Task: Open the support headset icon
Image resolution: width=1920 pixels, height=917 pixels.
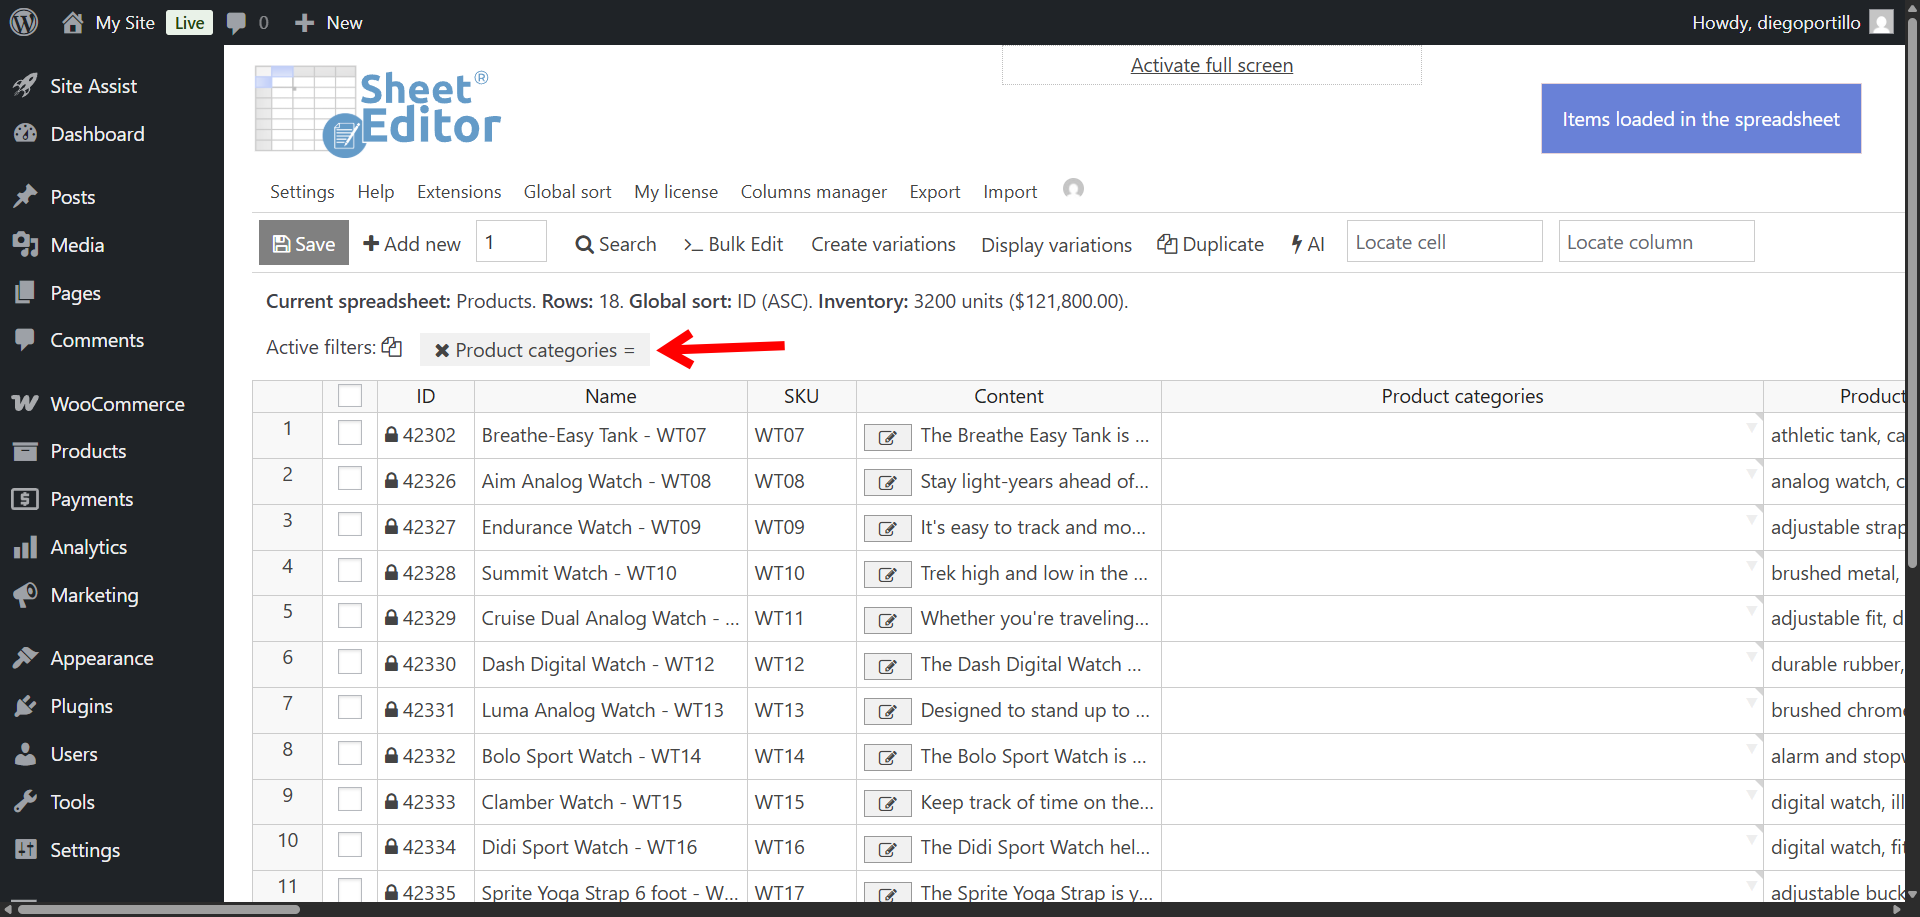Action: click(1073, 189)
